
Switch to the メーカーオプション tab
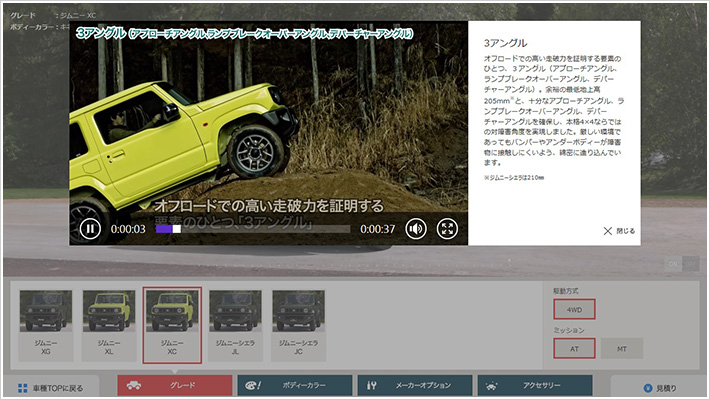415,386
